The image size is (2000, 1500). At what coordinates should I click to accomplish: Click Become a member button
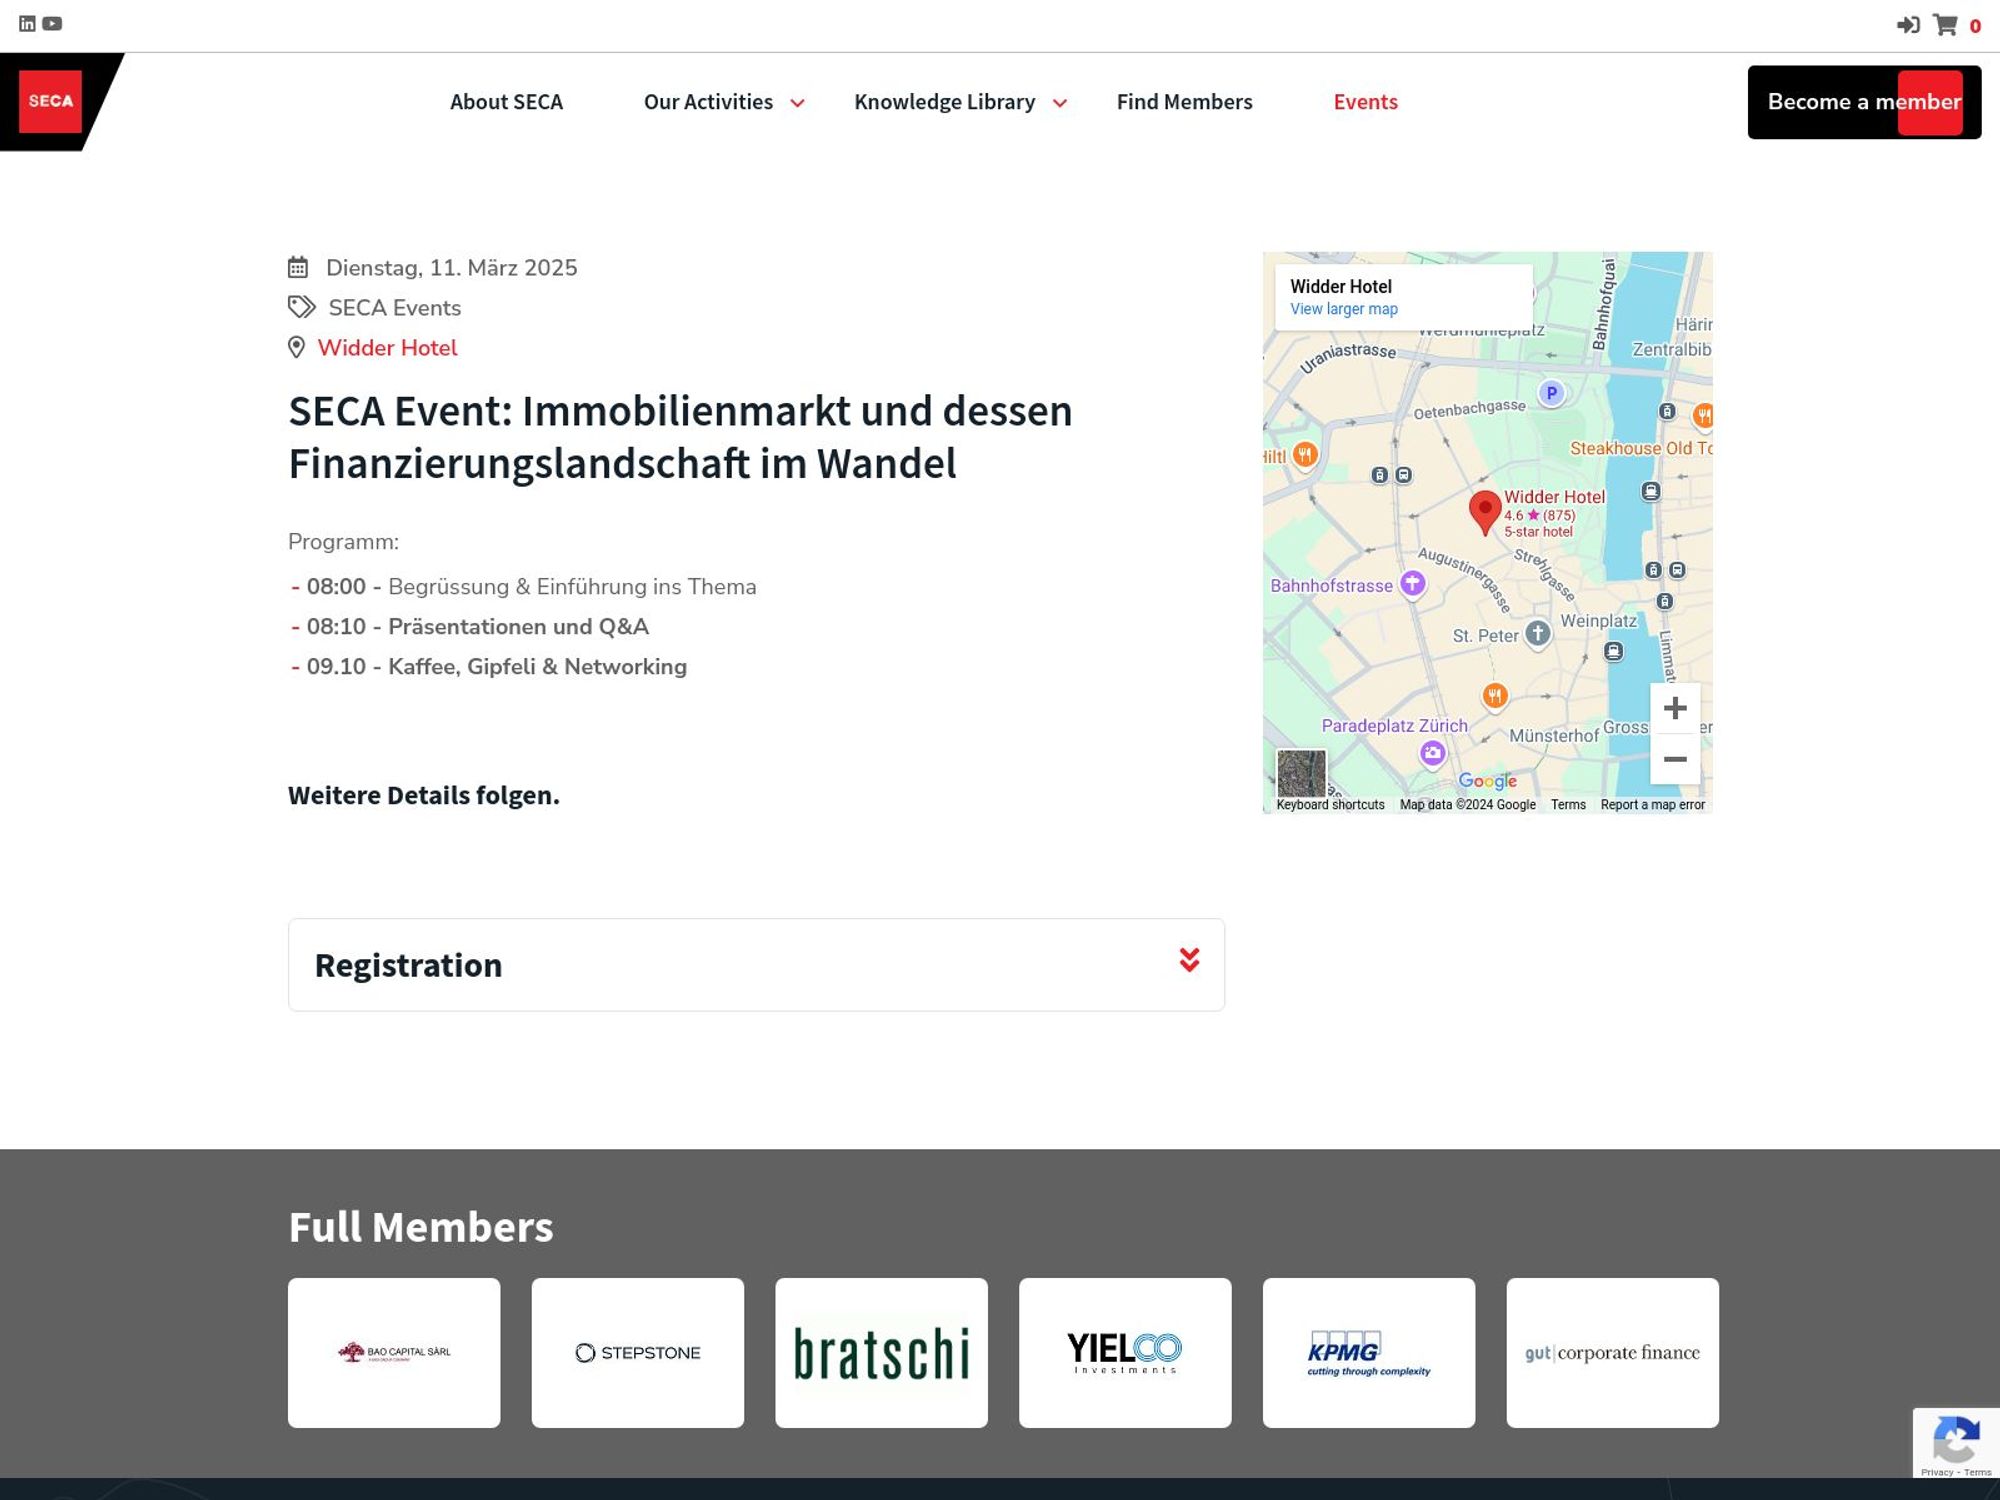pyautogui.click(x=1864, y=102)
